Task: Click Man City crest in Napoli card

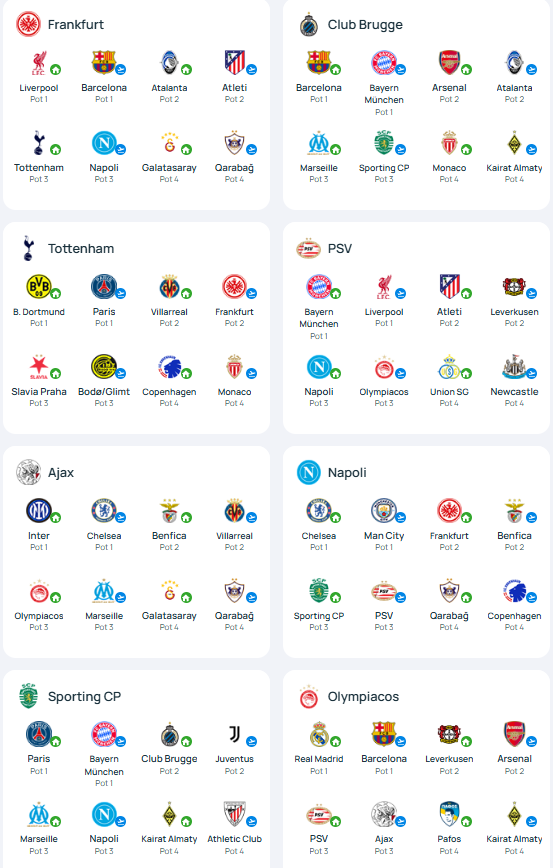Action: tap(383, 510)
